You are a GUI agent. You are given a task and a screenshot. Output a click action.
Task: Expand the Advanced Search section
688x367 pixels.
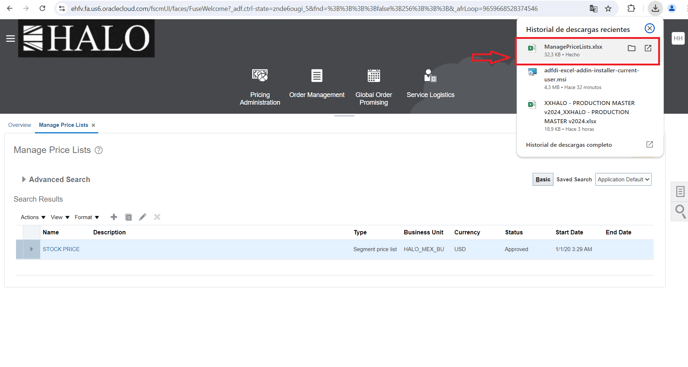[24, 179]
